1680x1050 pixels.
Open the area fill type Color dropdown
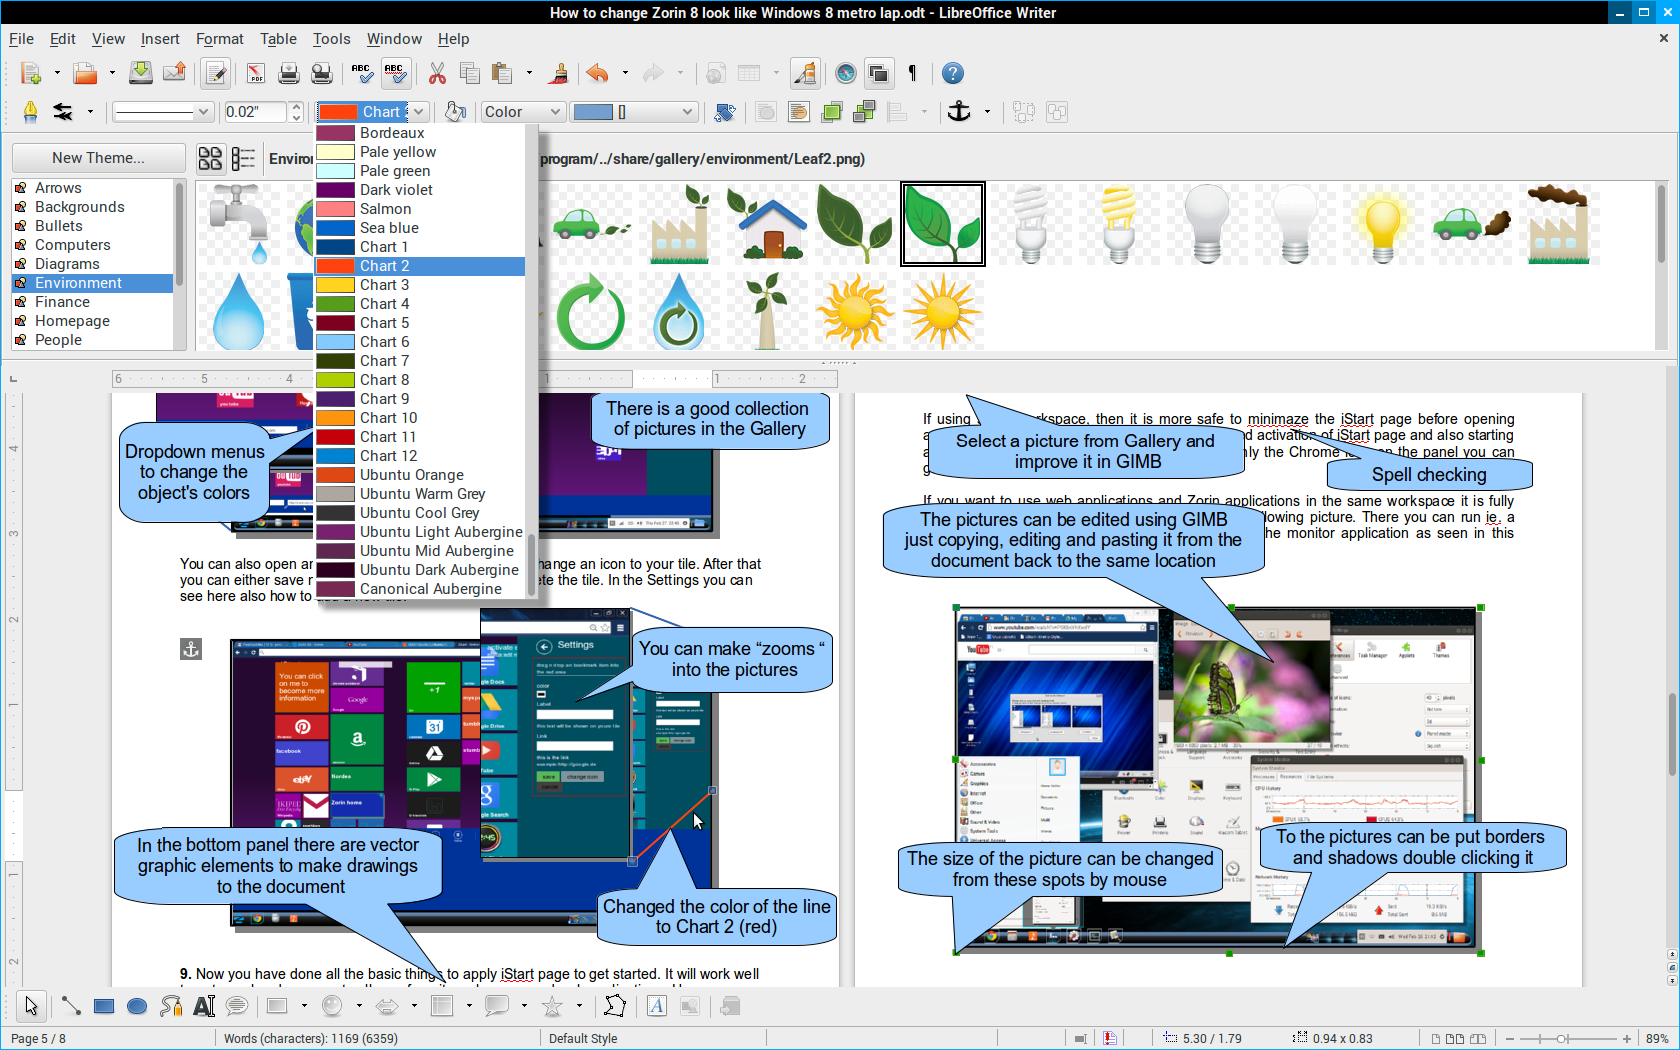tap(523, 112)
